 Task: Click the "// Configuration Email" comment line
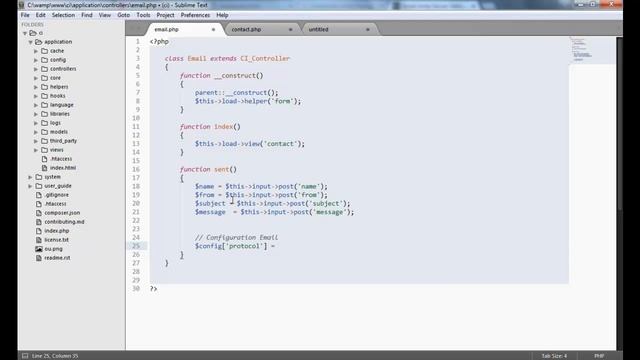tap(236, 237)
